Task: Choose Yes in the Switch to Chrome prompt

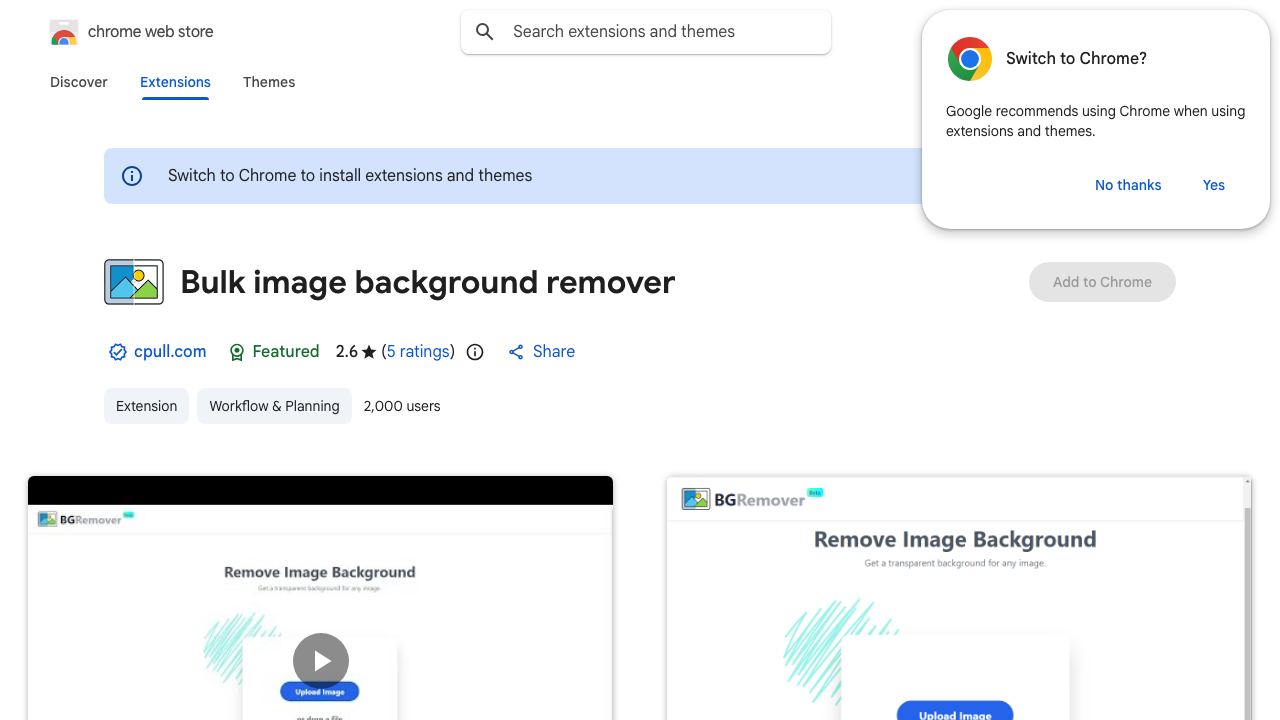Action: click(x=1214, y=185)
